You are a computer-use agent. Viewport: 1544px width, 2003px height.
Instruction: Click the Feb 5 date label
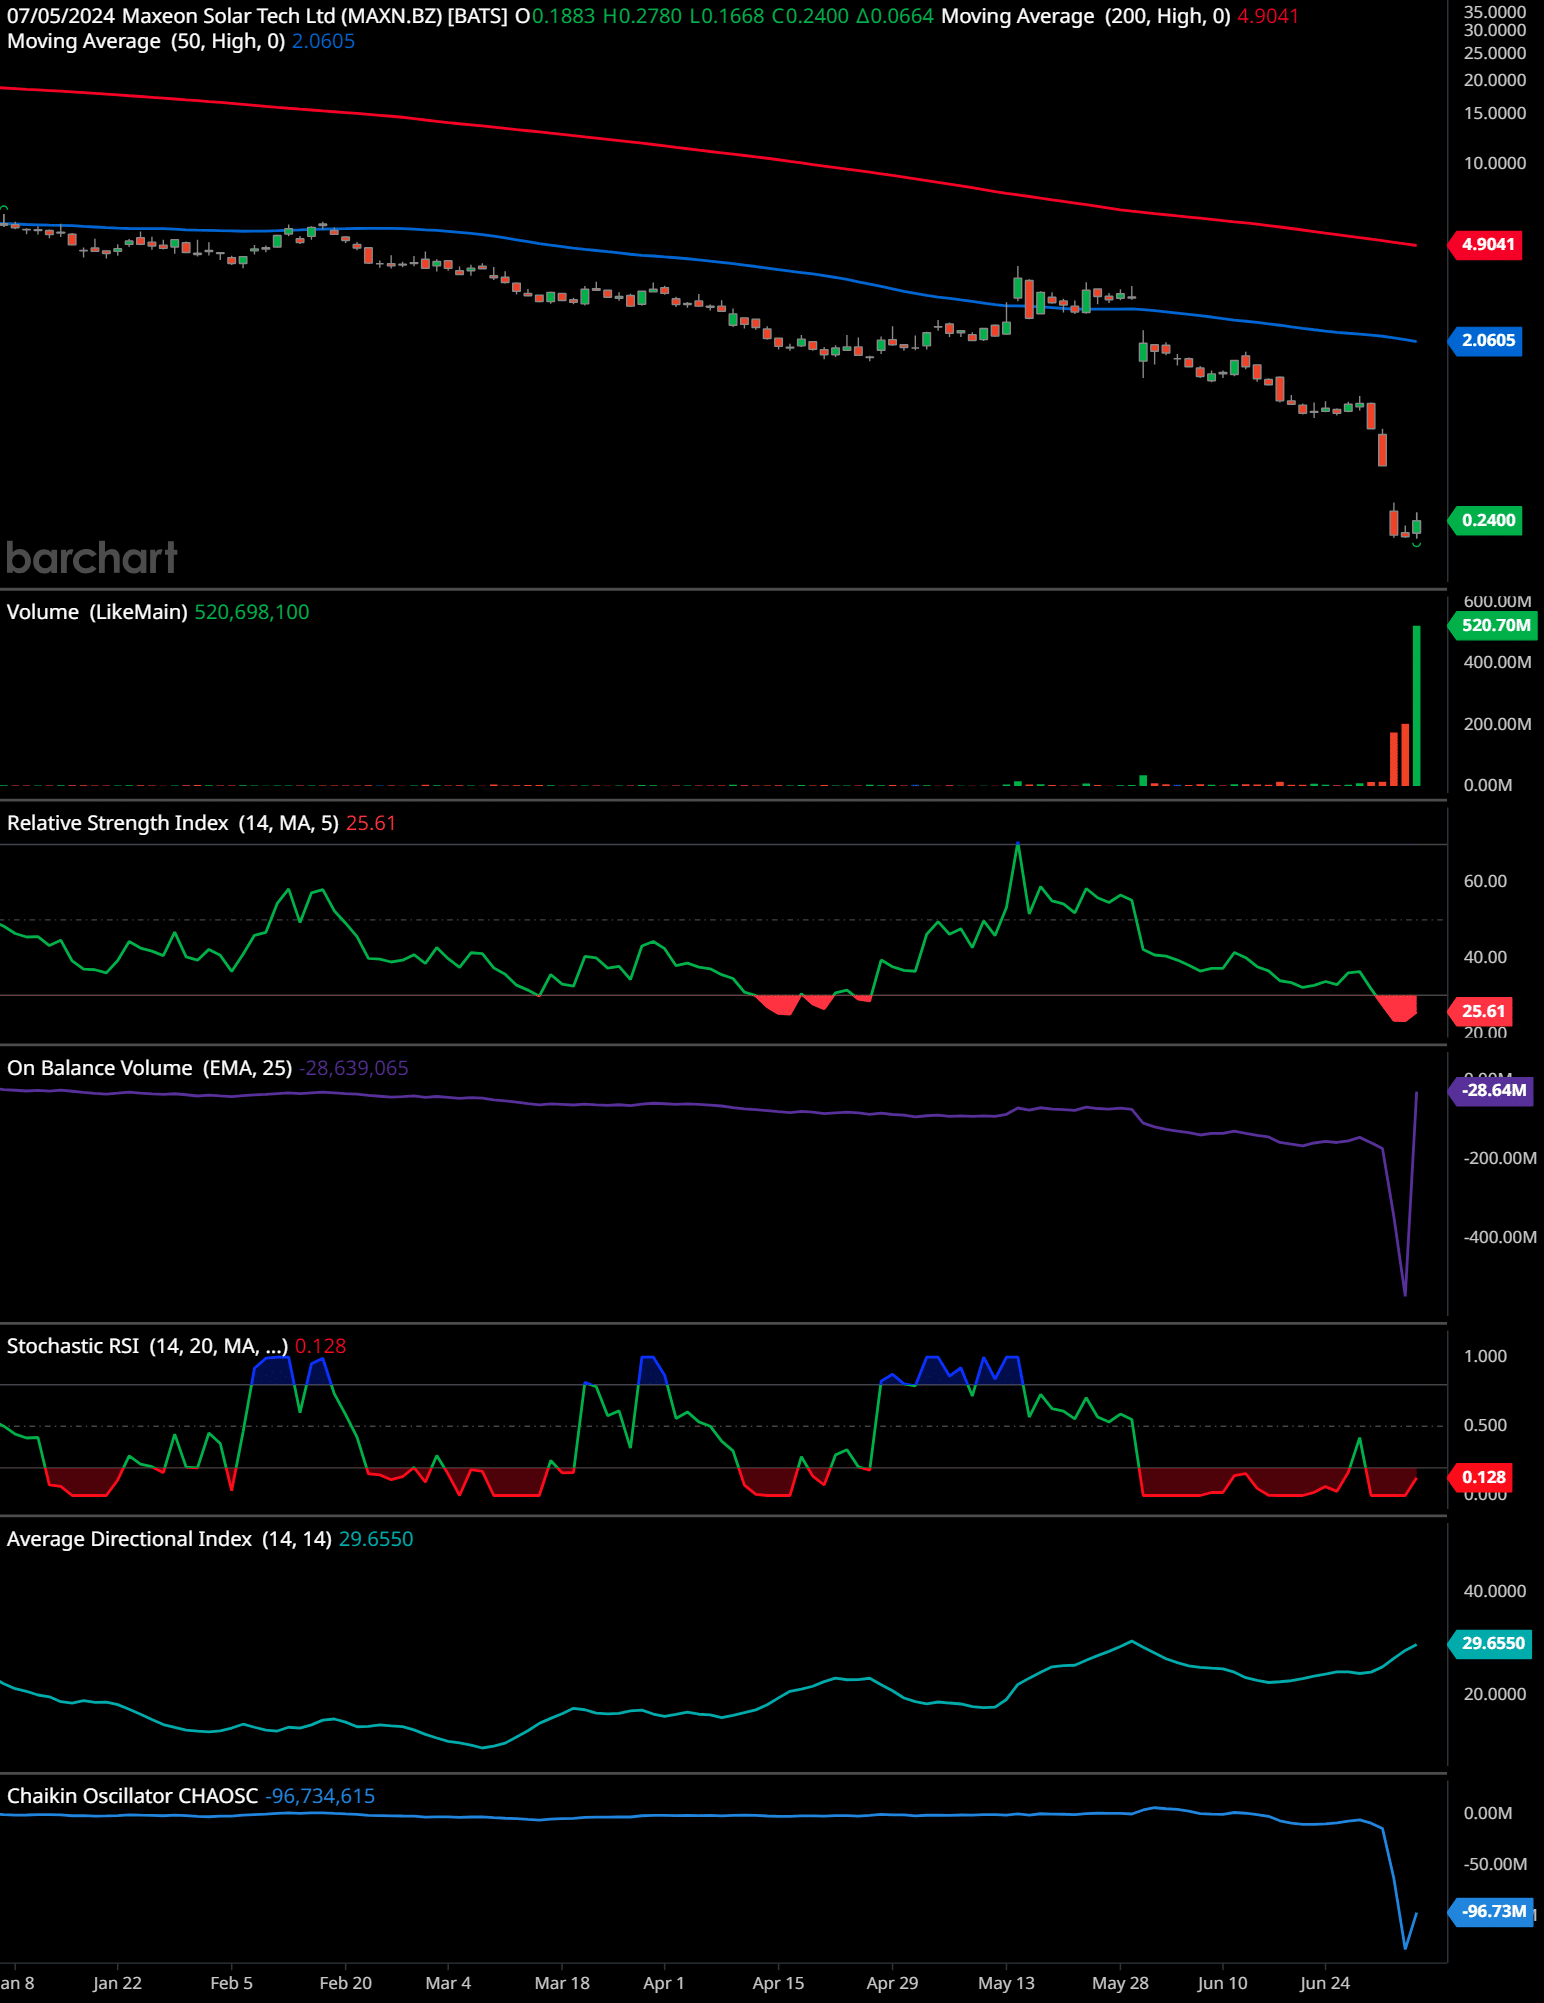(x=231, y=1983)
